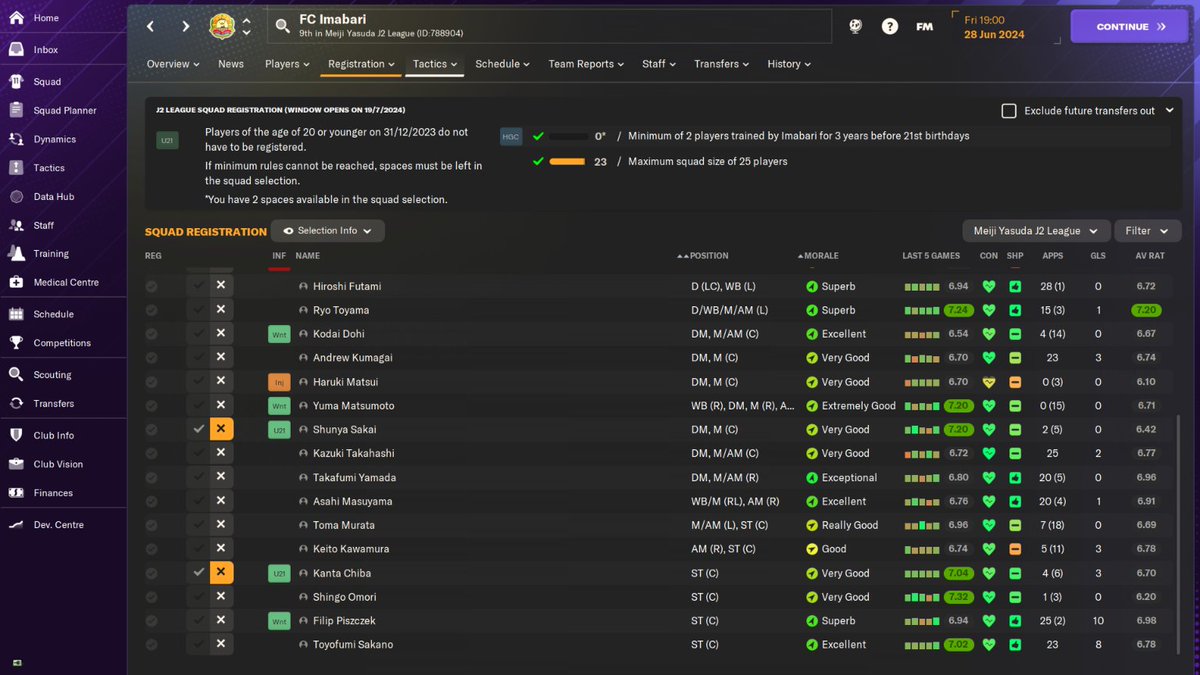1200x675 pixels.
Task: Expand the Exclude future transfers chevron
Action: coord(1169,111)
